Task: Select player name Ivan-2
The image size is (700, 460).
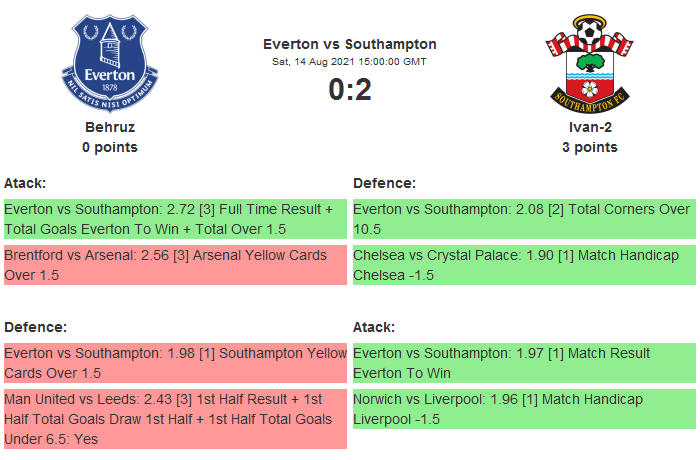Action: (589, 127)
